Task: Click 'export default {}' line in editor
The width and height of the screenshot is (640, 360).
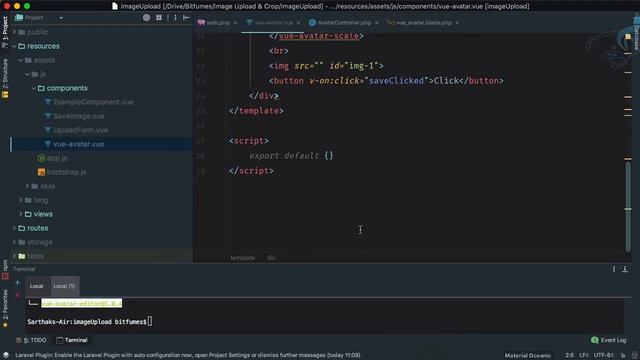Action: tap(291, 156)
